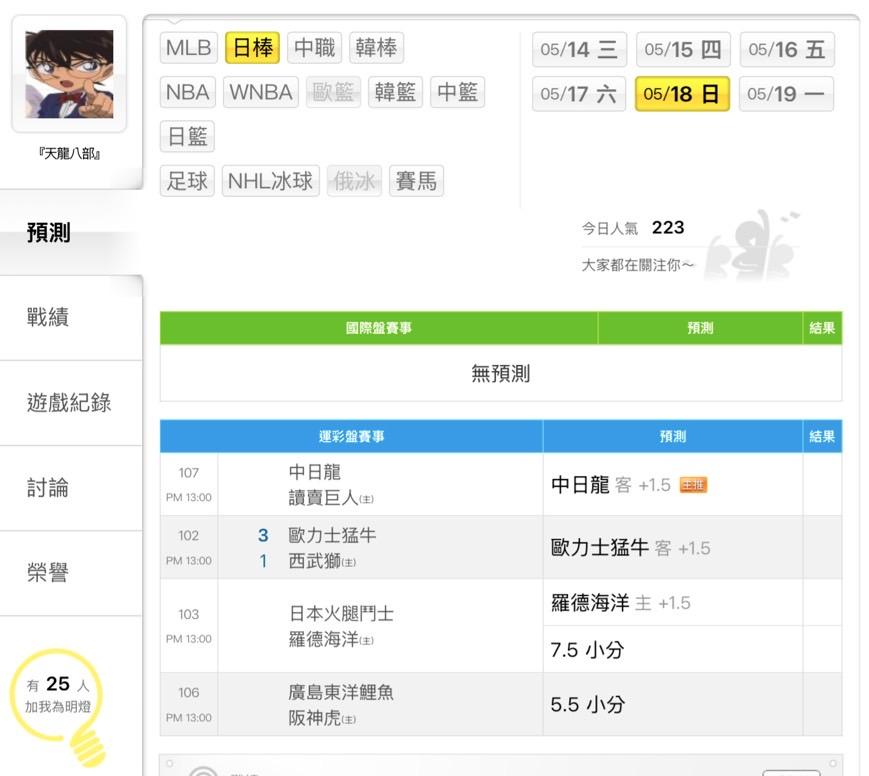
Task: Click game number 106 cell
Action: point(189,704)
